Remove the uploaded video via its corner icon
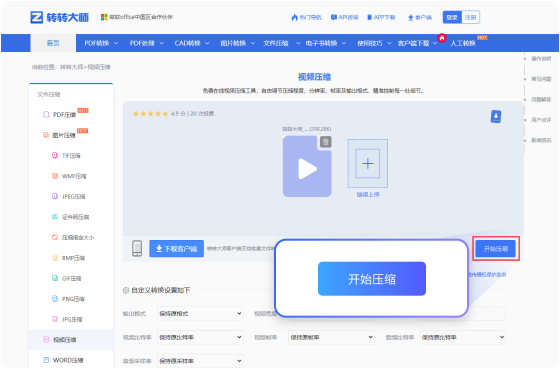Image resolution: width=560 pixels, height=369 pixels. click(x=325, y=142)
